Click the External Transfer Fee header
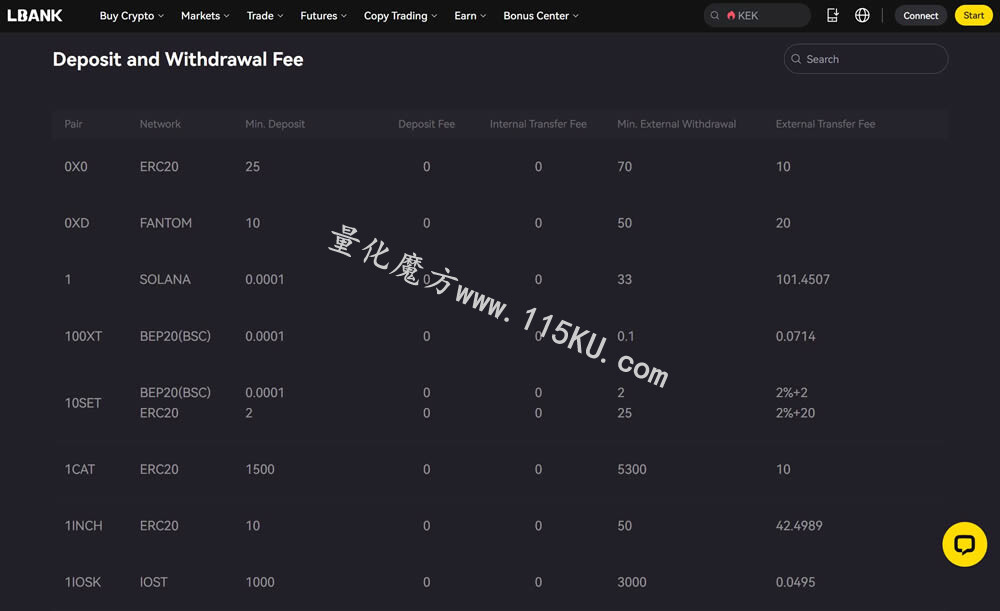Viewport: 1000px width, 611px height. pos(825,124)
